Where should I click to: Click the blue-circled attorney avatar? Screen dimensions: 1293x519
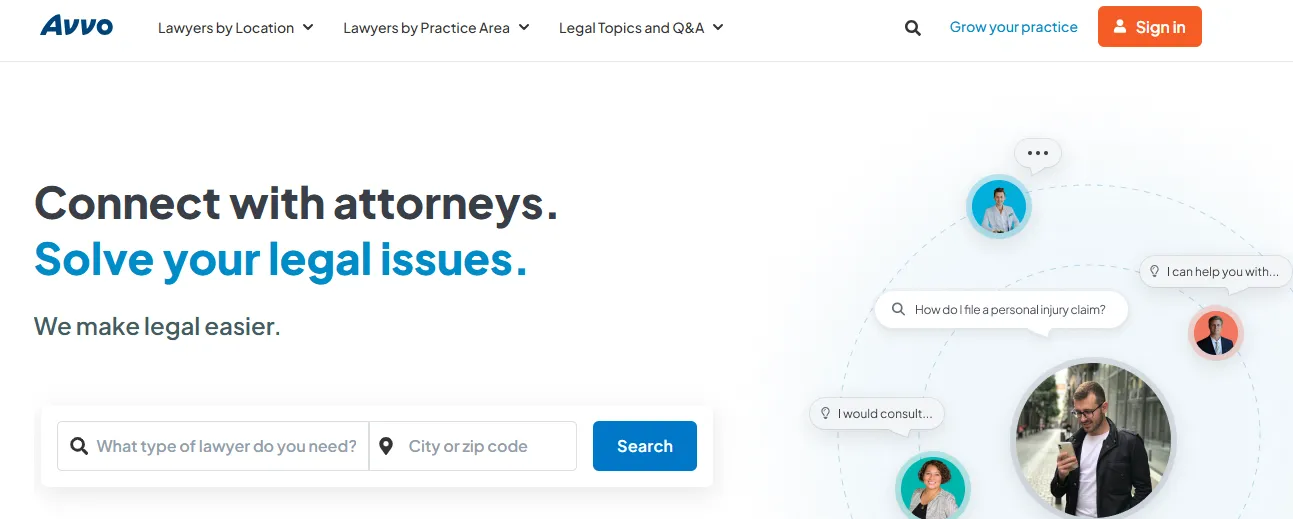(x=998, y=207)
